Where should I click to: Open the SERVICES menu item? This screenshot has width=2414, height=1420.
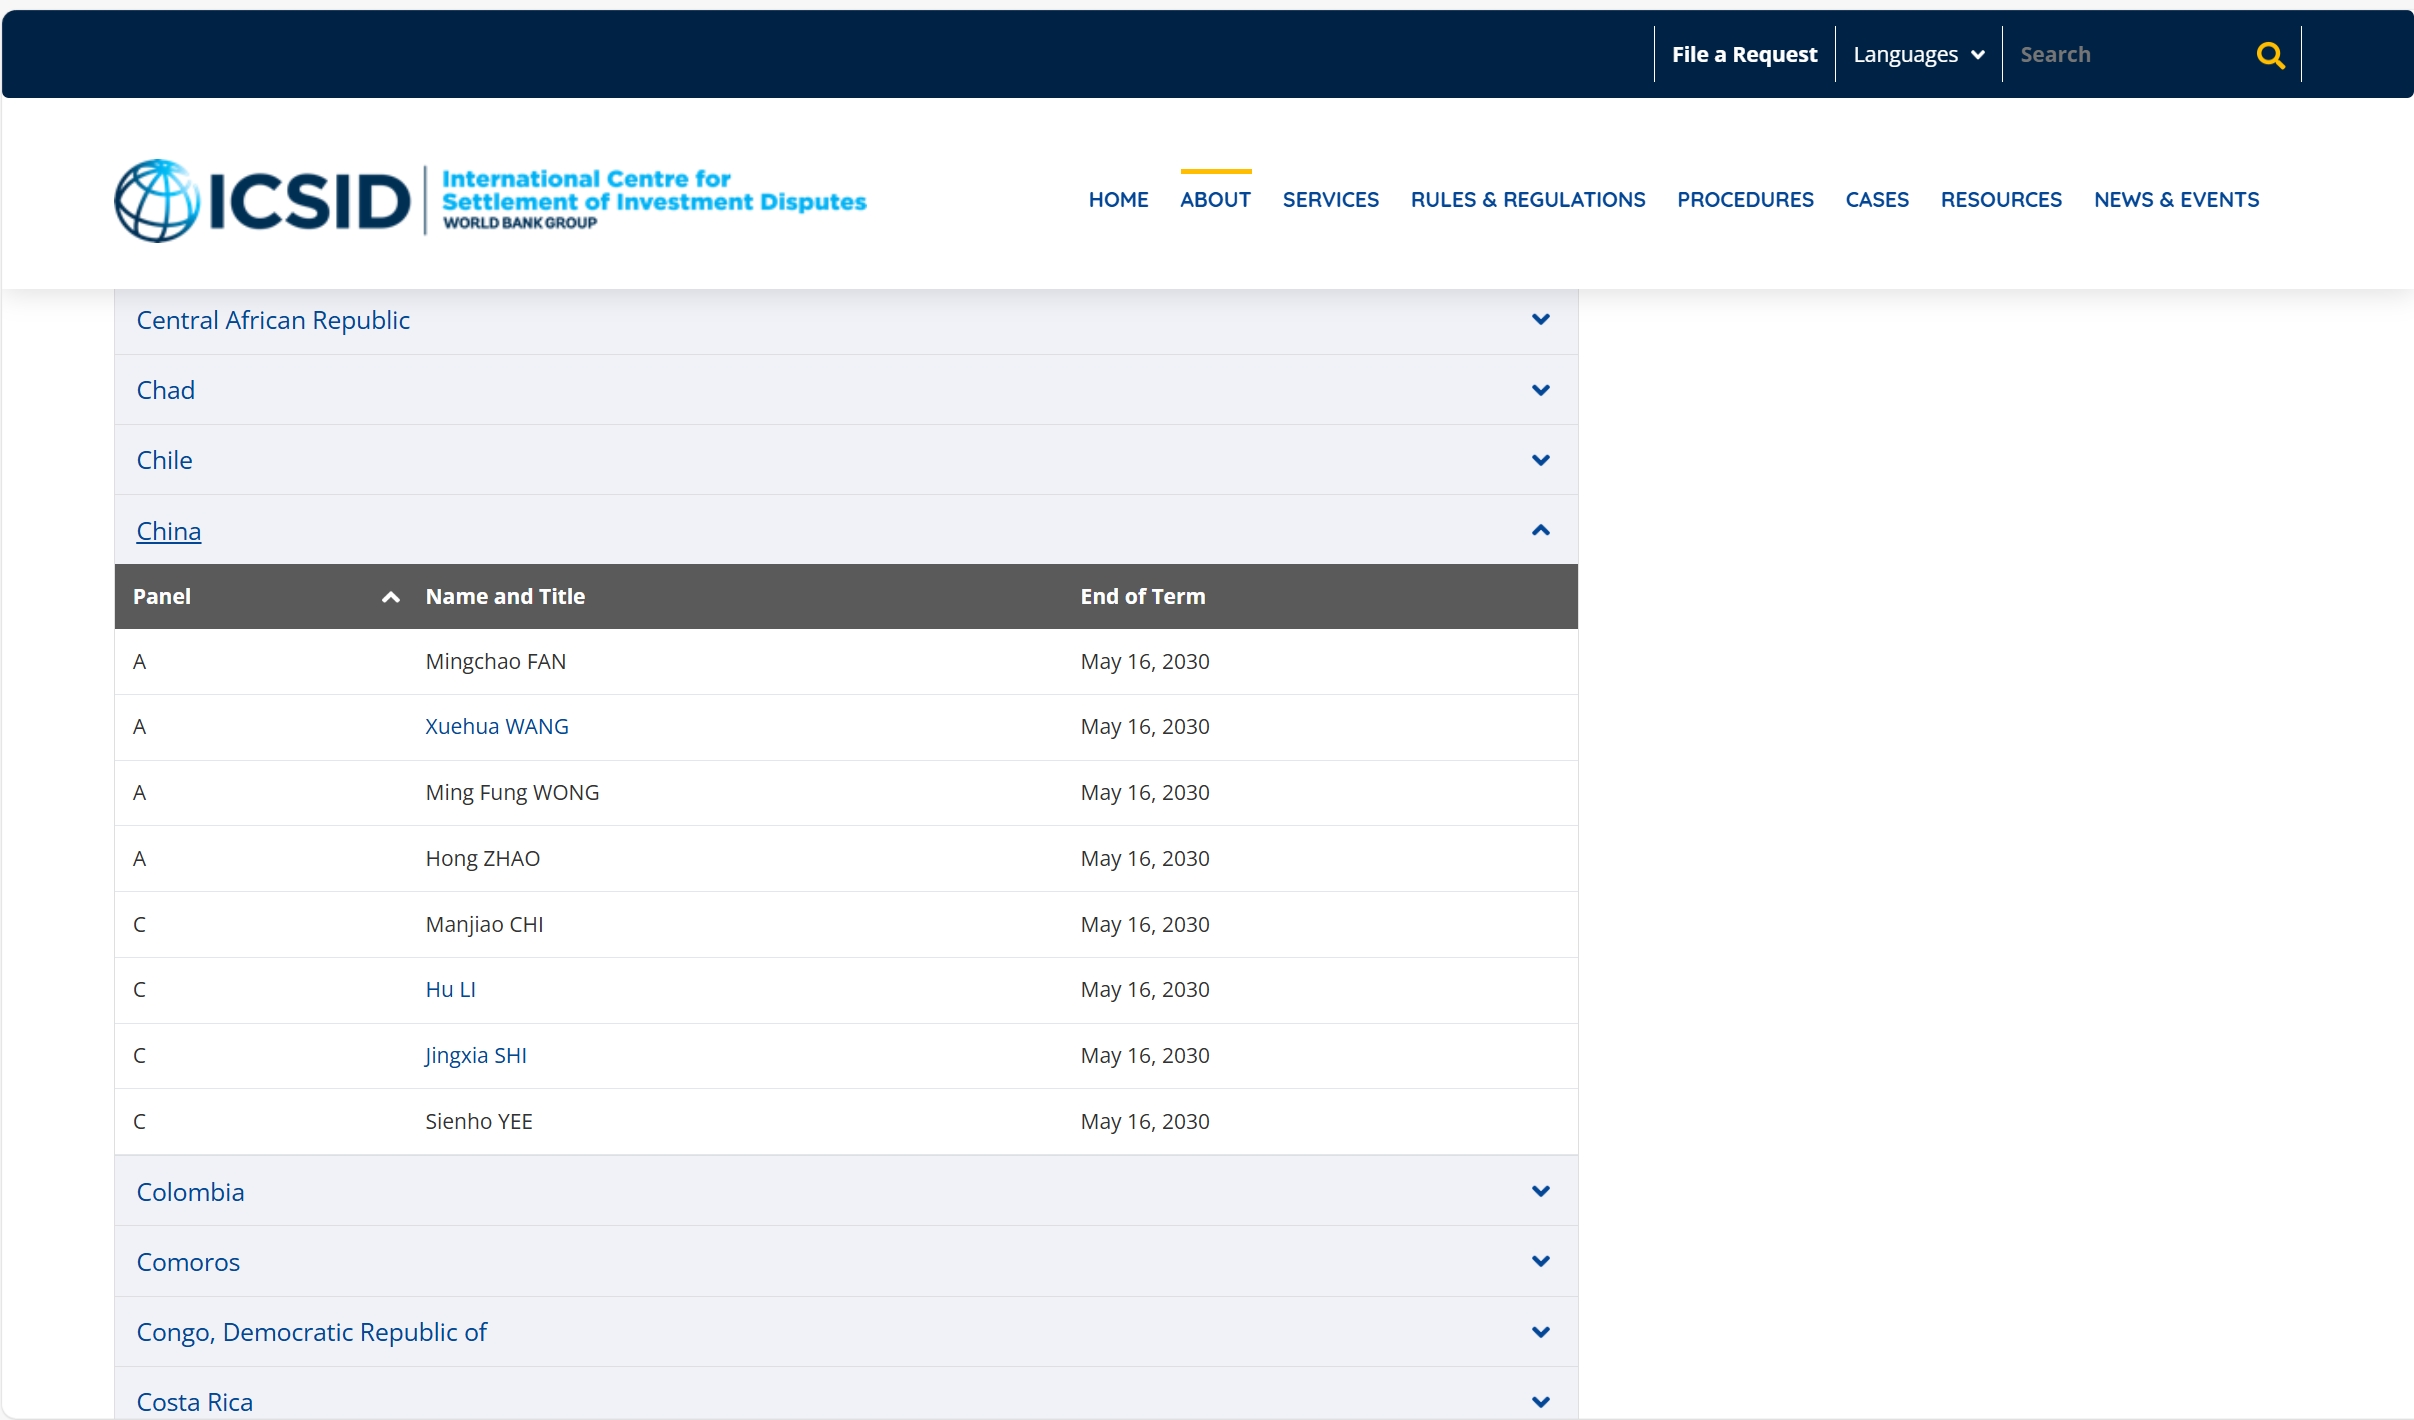click(1330, 199)
